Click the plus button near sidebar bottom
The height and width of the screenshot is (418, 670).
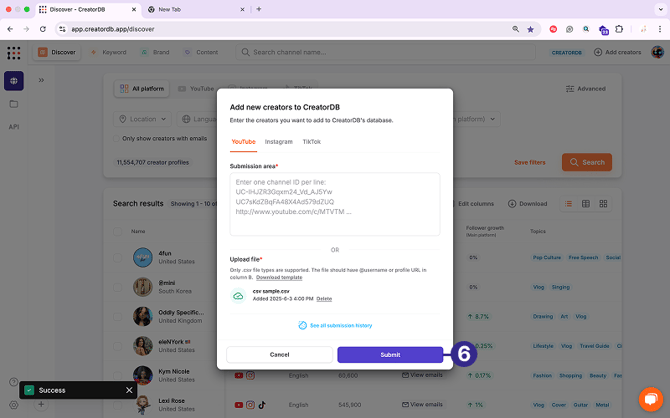(41, 404)
